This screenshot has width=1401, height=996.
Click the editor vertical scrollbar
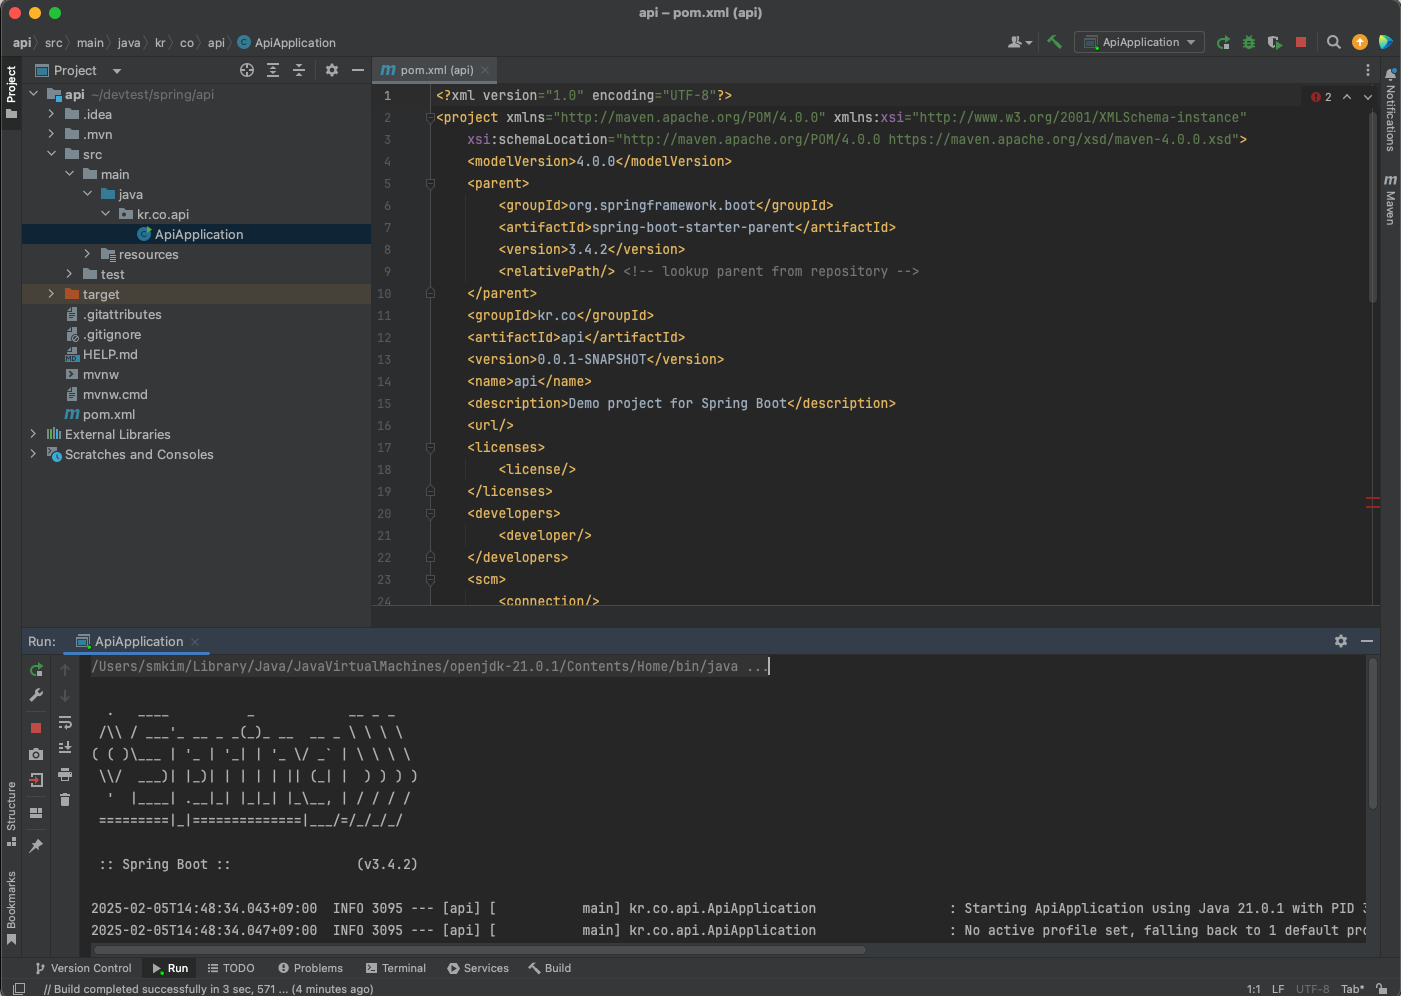pos(1373,208)
